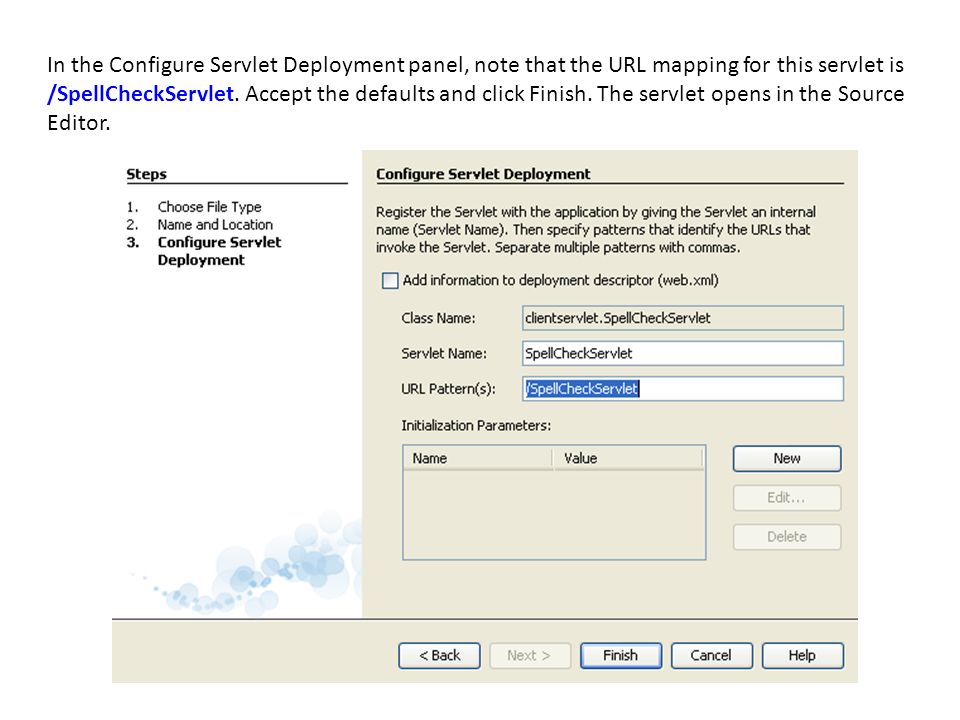
Task: Click the Class Name label
Action: [438, 318]
